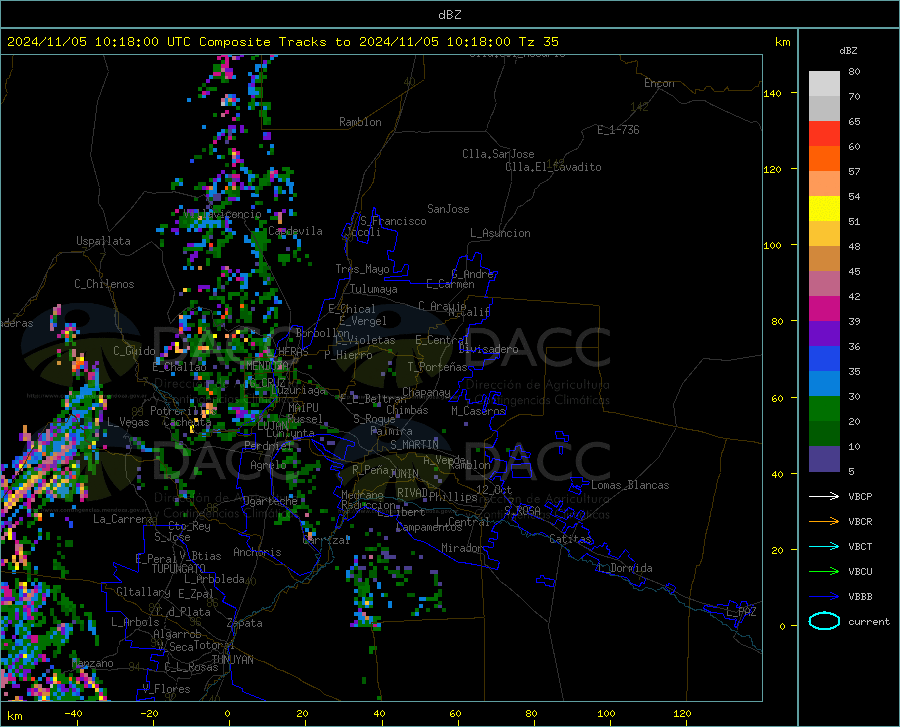
Task: Pick the red swatch between 65 and 60
Action: (824, 134)
